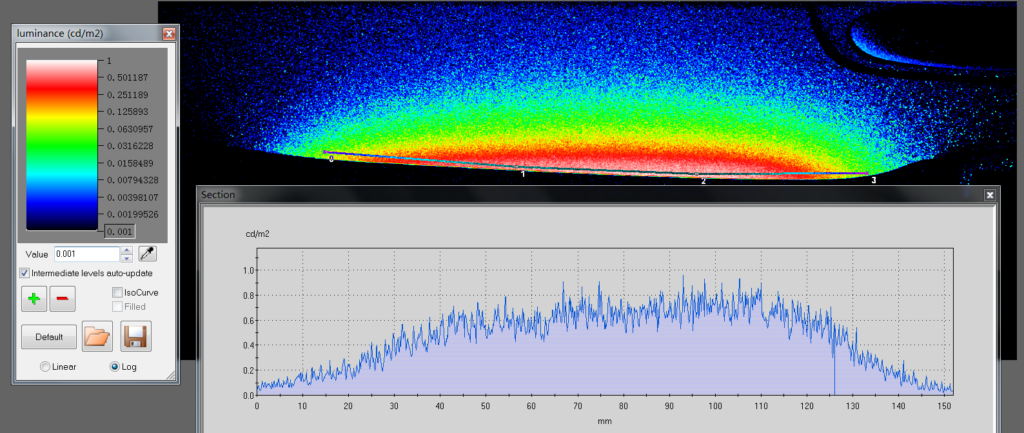Click the red band in the color scale
The height and width of the screenshot is (433, 1024).
click(60, 90)
